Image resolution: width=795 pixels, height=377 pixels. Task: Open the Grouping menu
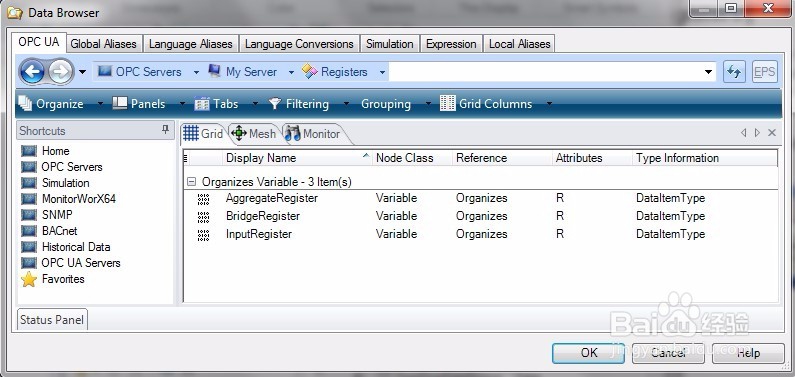click(x=386, y=104)
